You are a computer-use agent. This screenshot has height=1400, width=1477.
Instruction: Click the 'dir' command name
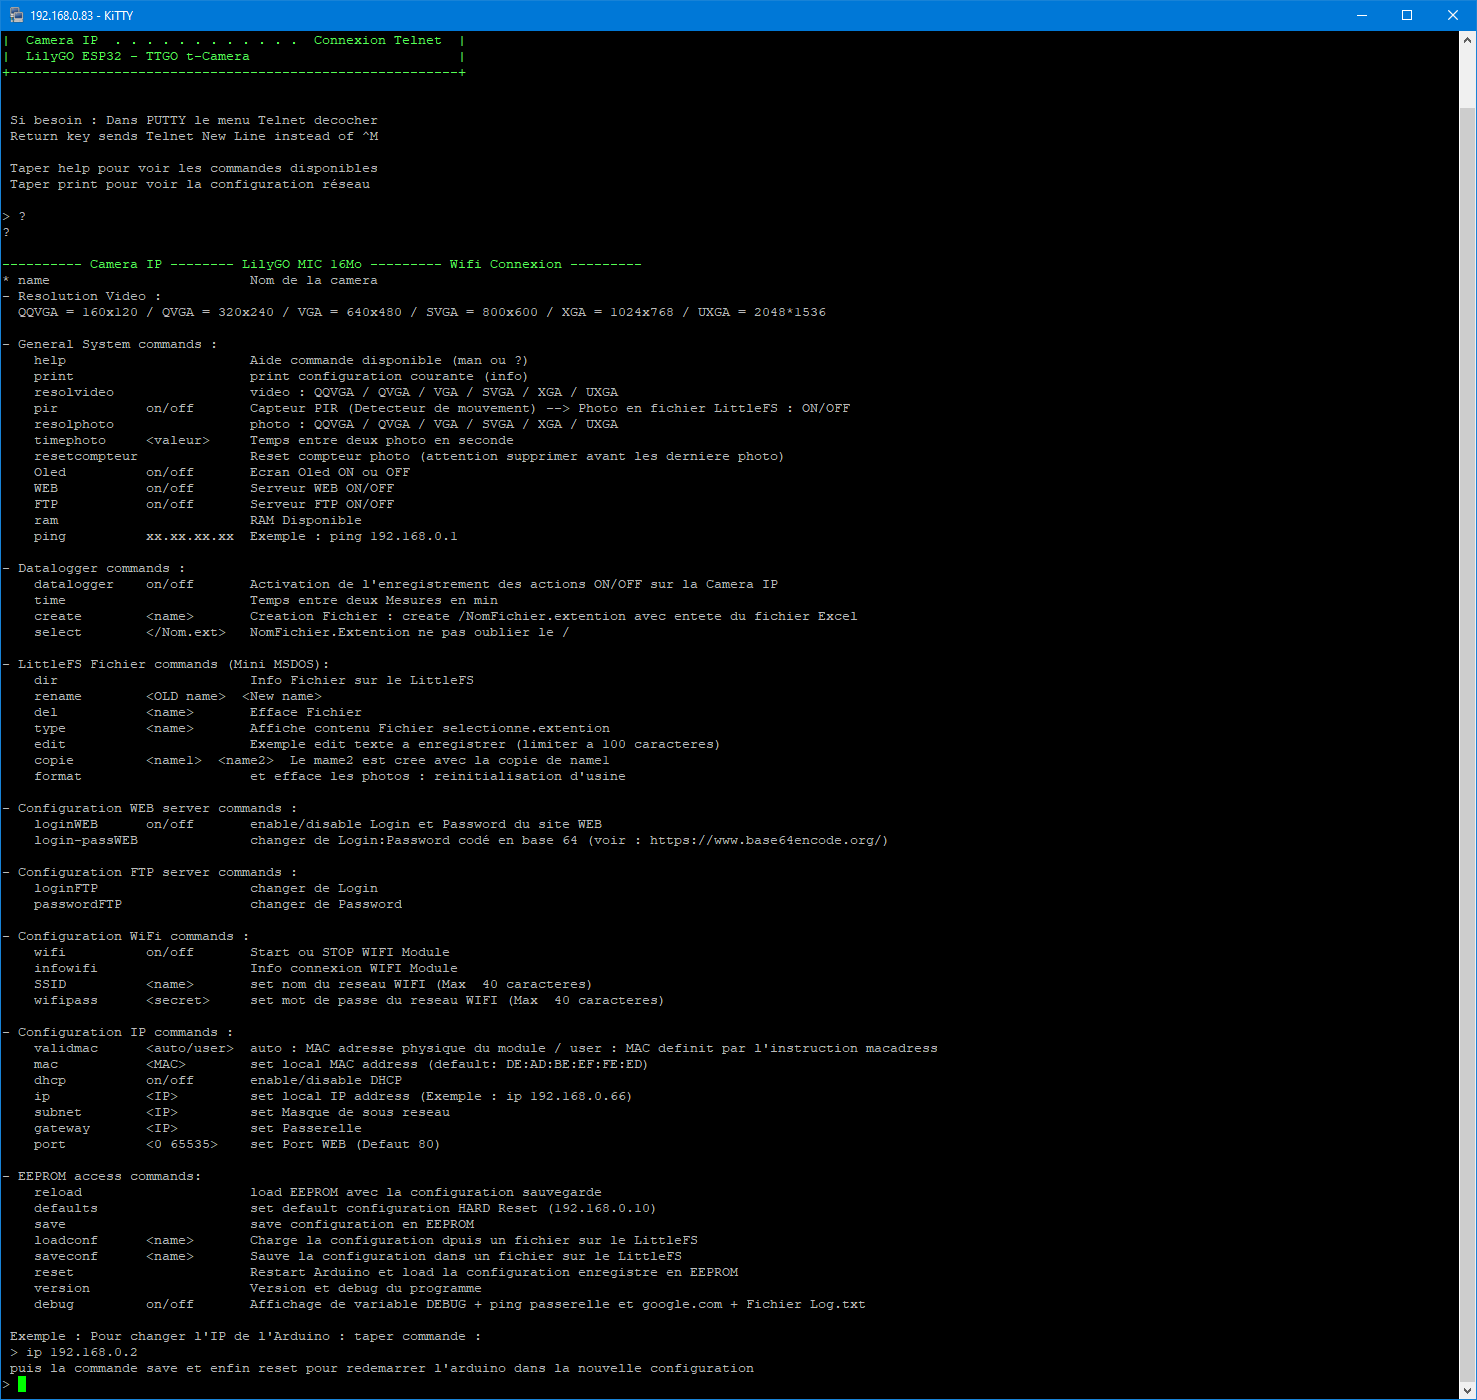tap(46, 680)
